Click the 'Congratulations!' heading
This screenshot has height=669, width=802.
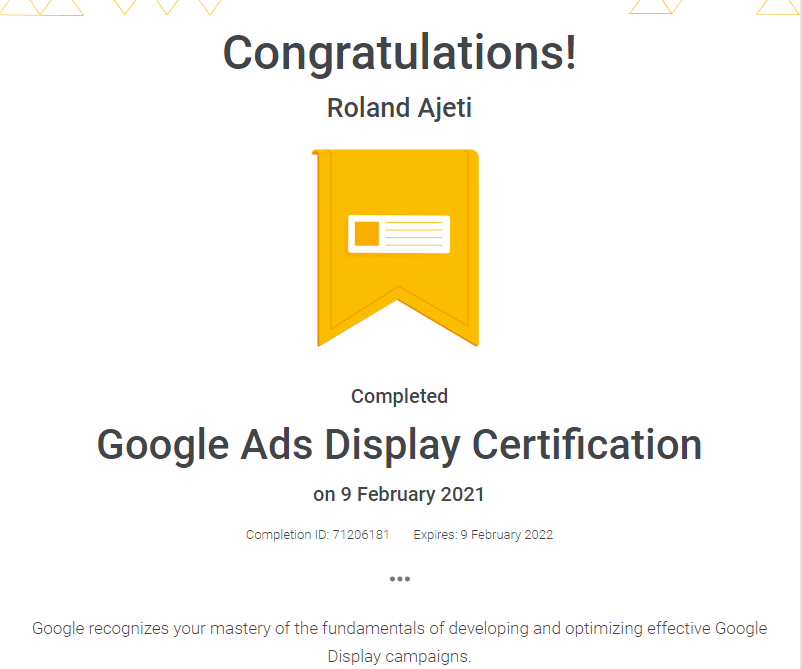click(399, 53)
